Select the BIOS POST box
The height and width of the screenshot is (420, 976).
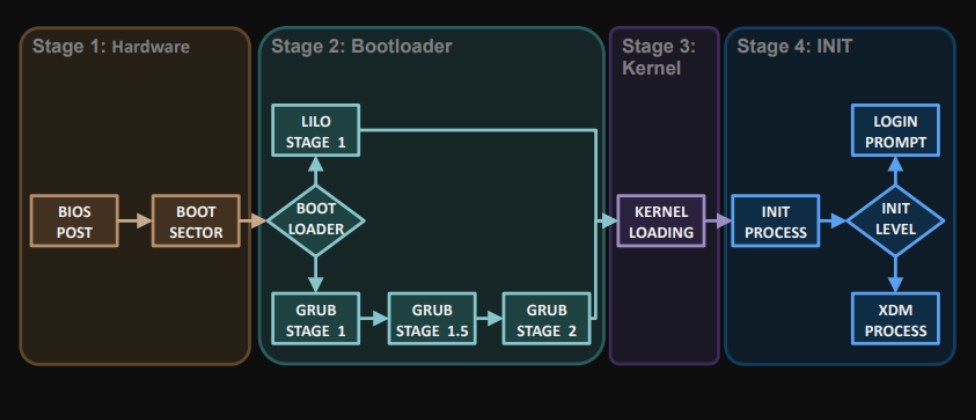74,221
